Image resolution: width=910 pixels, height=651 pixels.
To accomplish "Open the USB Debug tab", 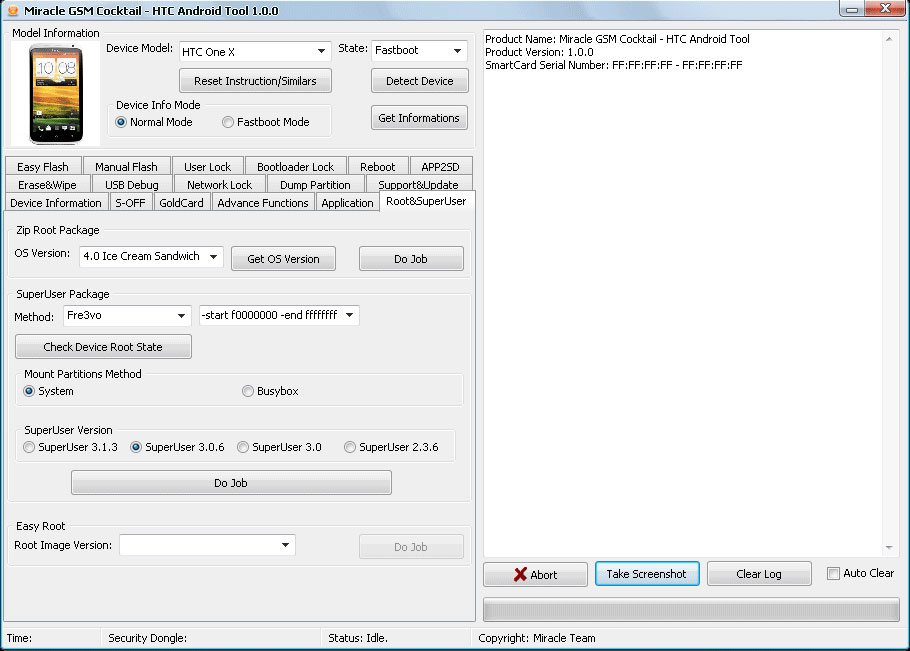I will [x=132, y=185].
